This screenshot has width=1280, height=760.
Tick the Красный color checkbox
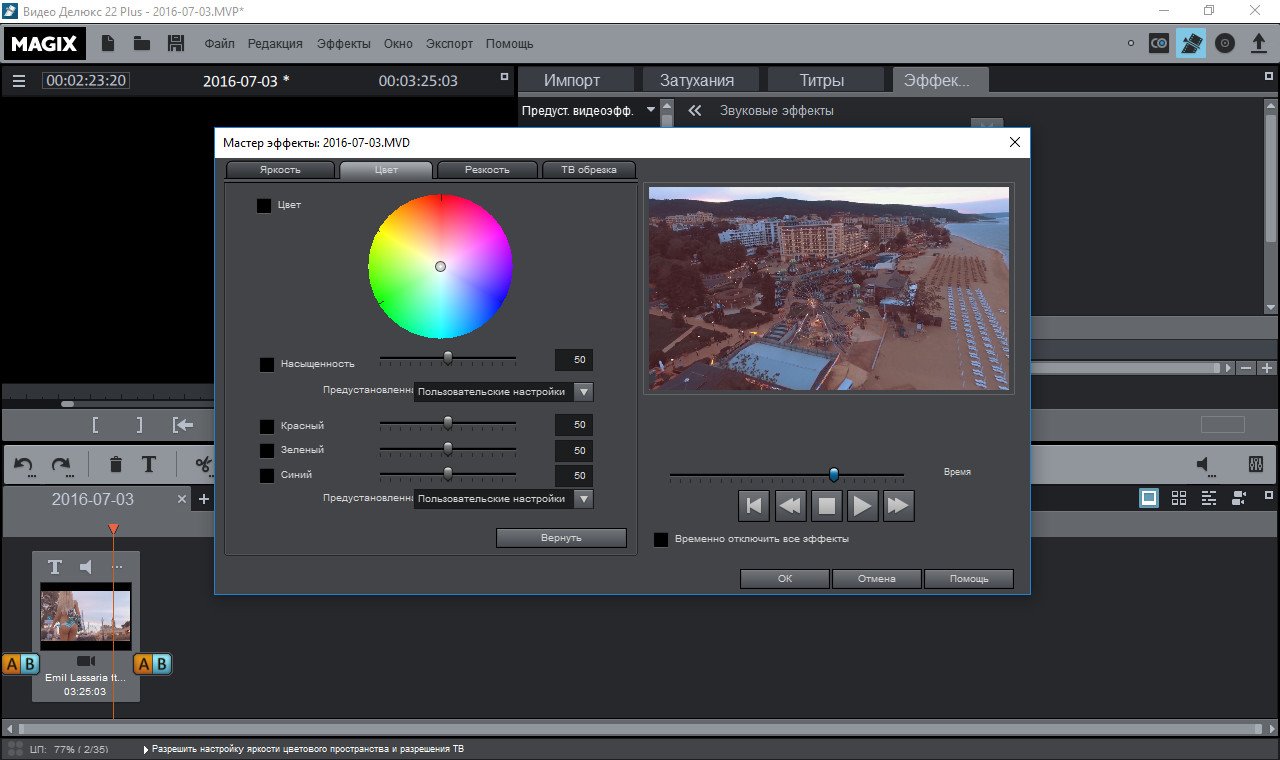tap(267, 426)
